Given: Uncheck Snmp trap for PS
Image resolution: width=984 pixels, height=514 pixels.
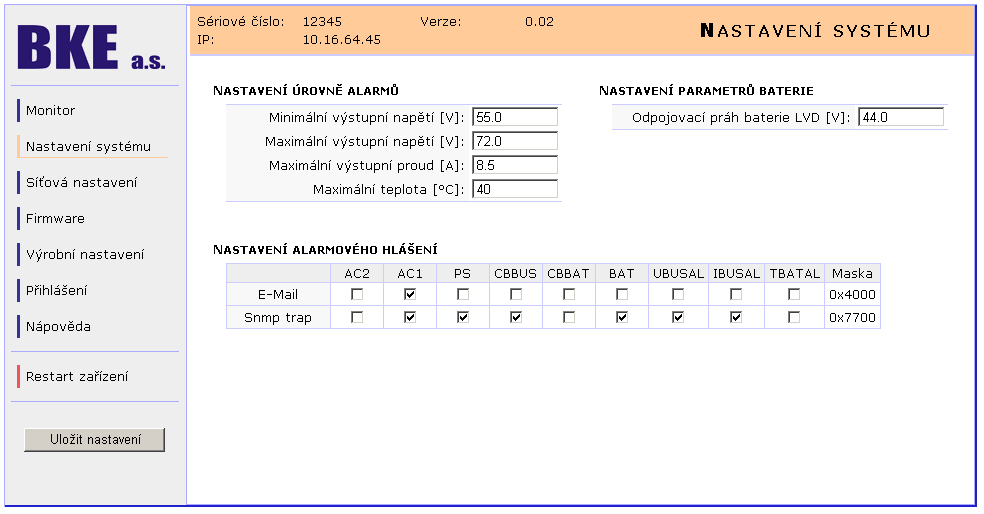Looking at the screenshot, I should [x=463, y=317].
